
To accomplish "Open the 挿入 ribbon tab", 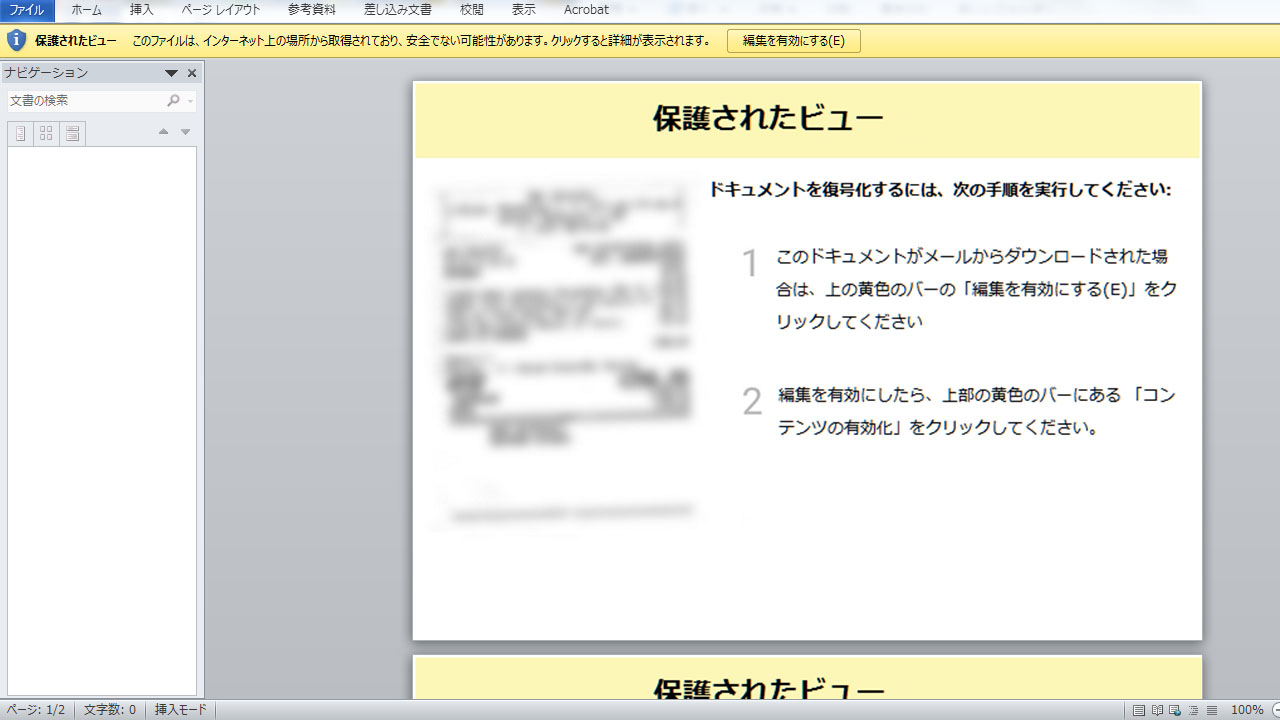I will tap(142, 10).
